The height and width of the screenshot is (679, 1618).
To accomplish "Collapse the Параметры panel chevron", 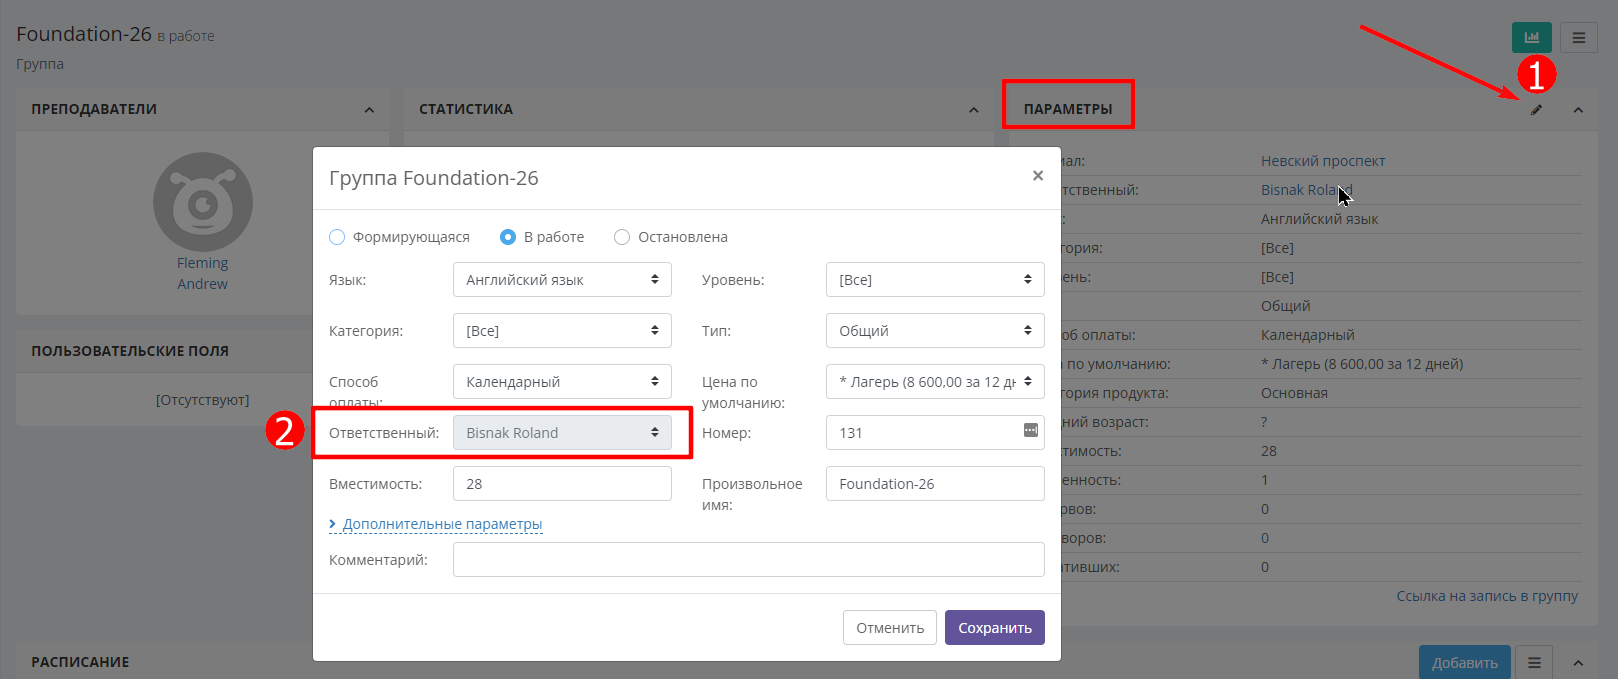I will (x=1578, y=110).
